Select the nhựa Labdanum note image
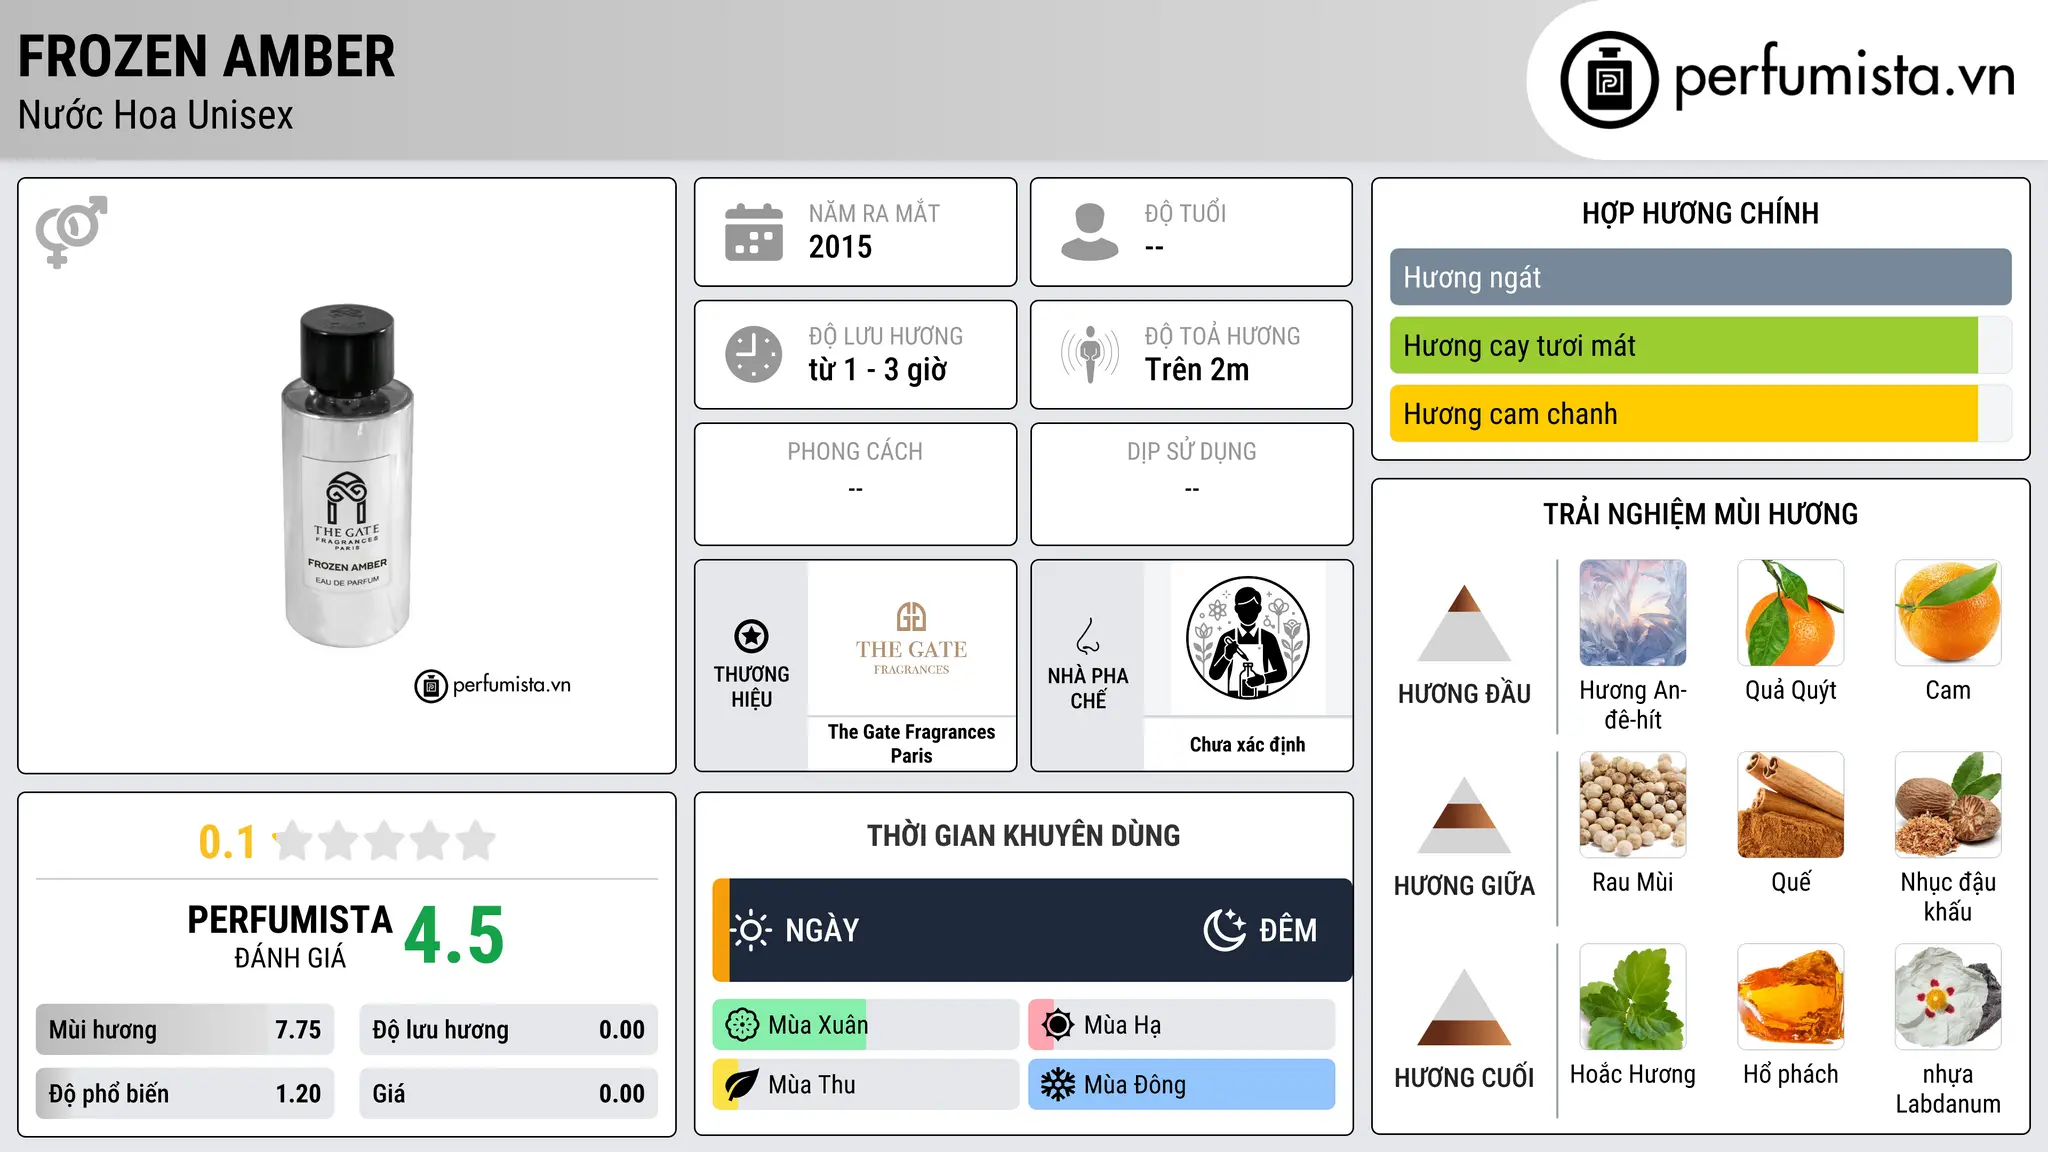 (x=1948, y=997)
